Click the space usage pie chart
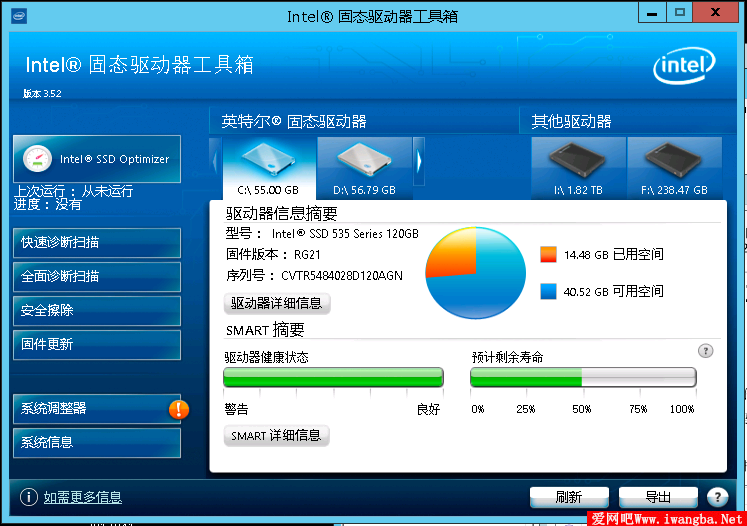Image resolution: width=747 pixels, height=526 pixels. [x=475, y=273]
